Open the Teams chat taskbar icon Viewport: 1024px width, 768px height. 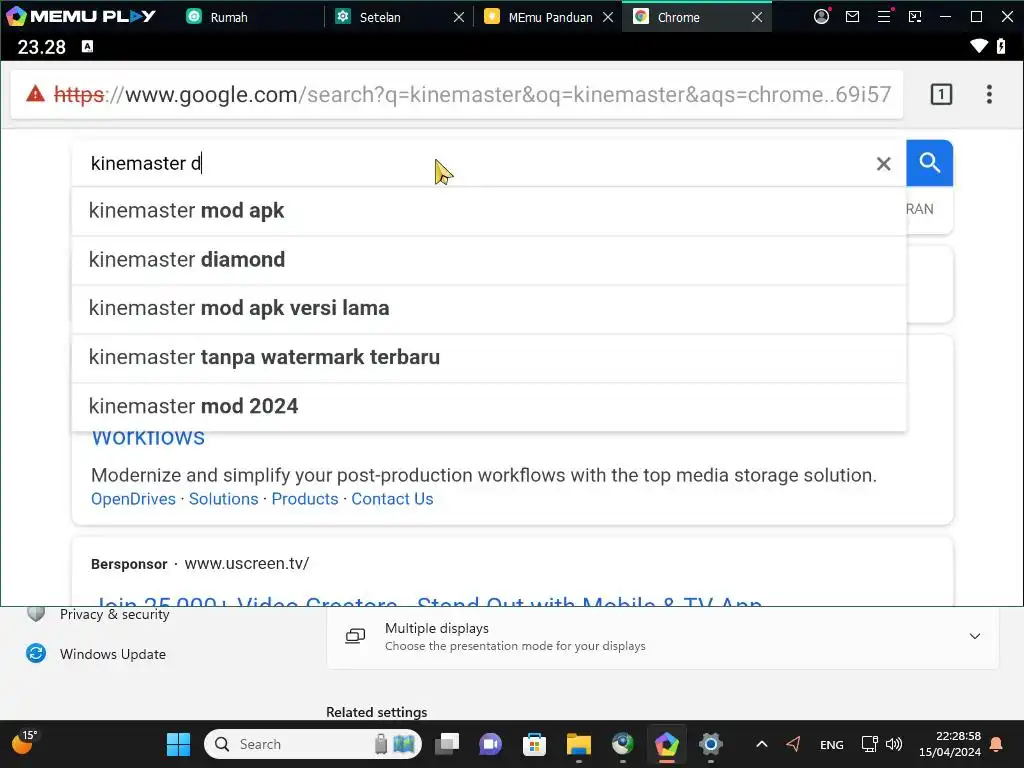(x=490, y=744)
